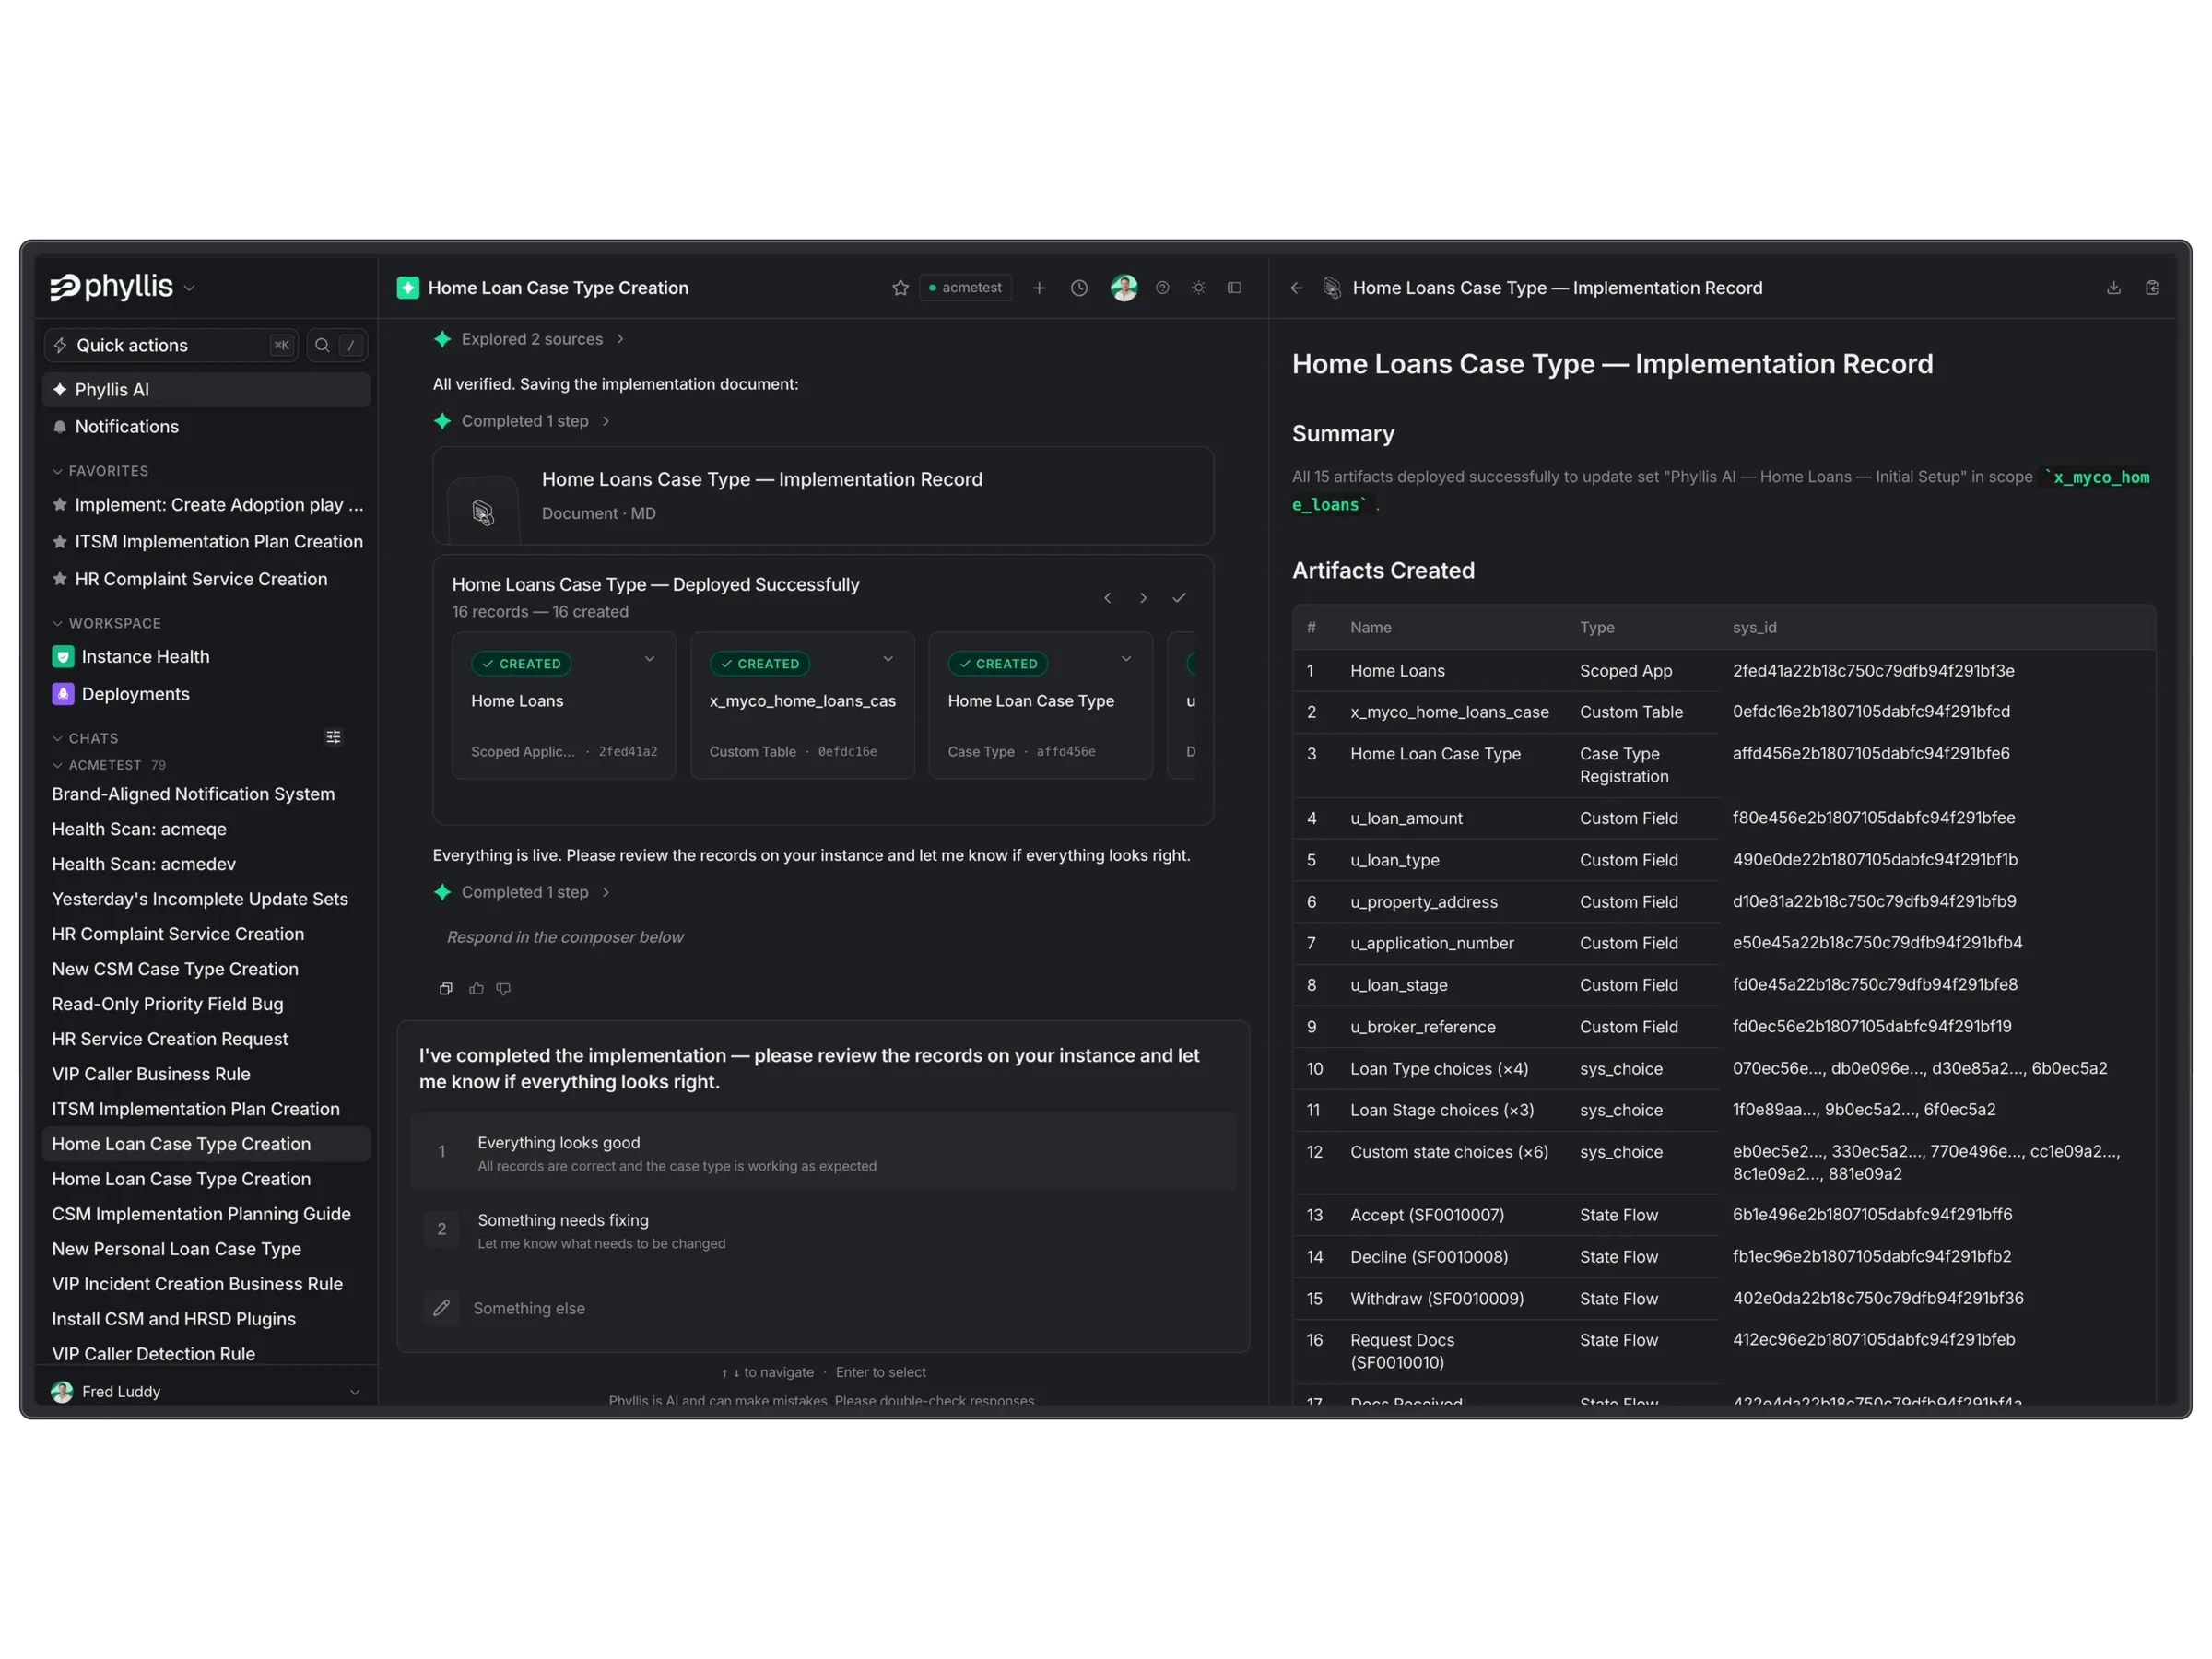Show previous deployed record card
This screenshot has width=2212, height=1659.
1107,598
